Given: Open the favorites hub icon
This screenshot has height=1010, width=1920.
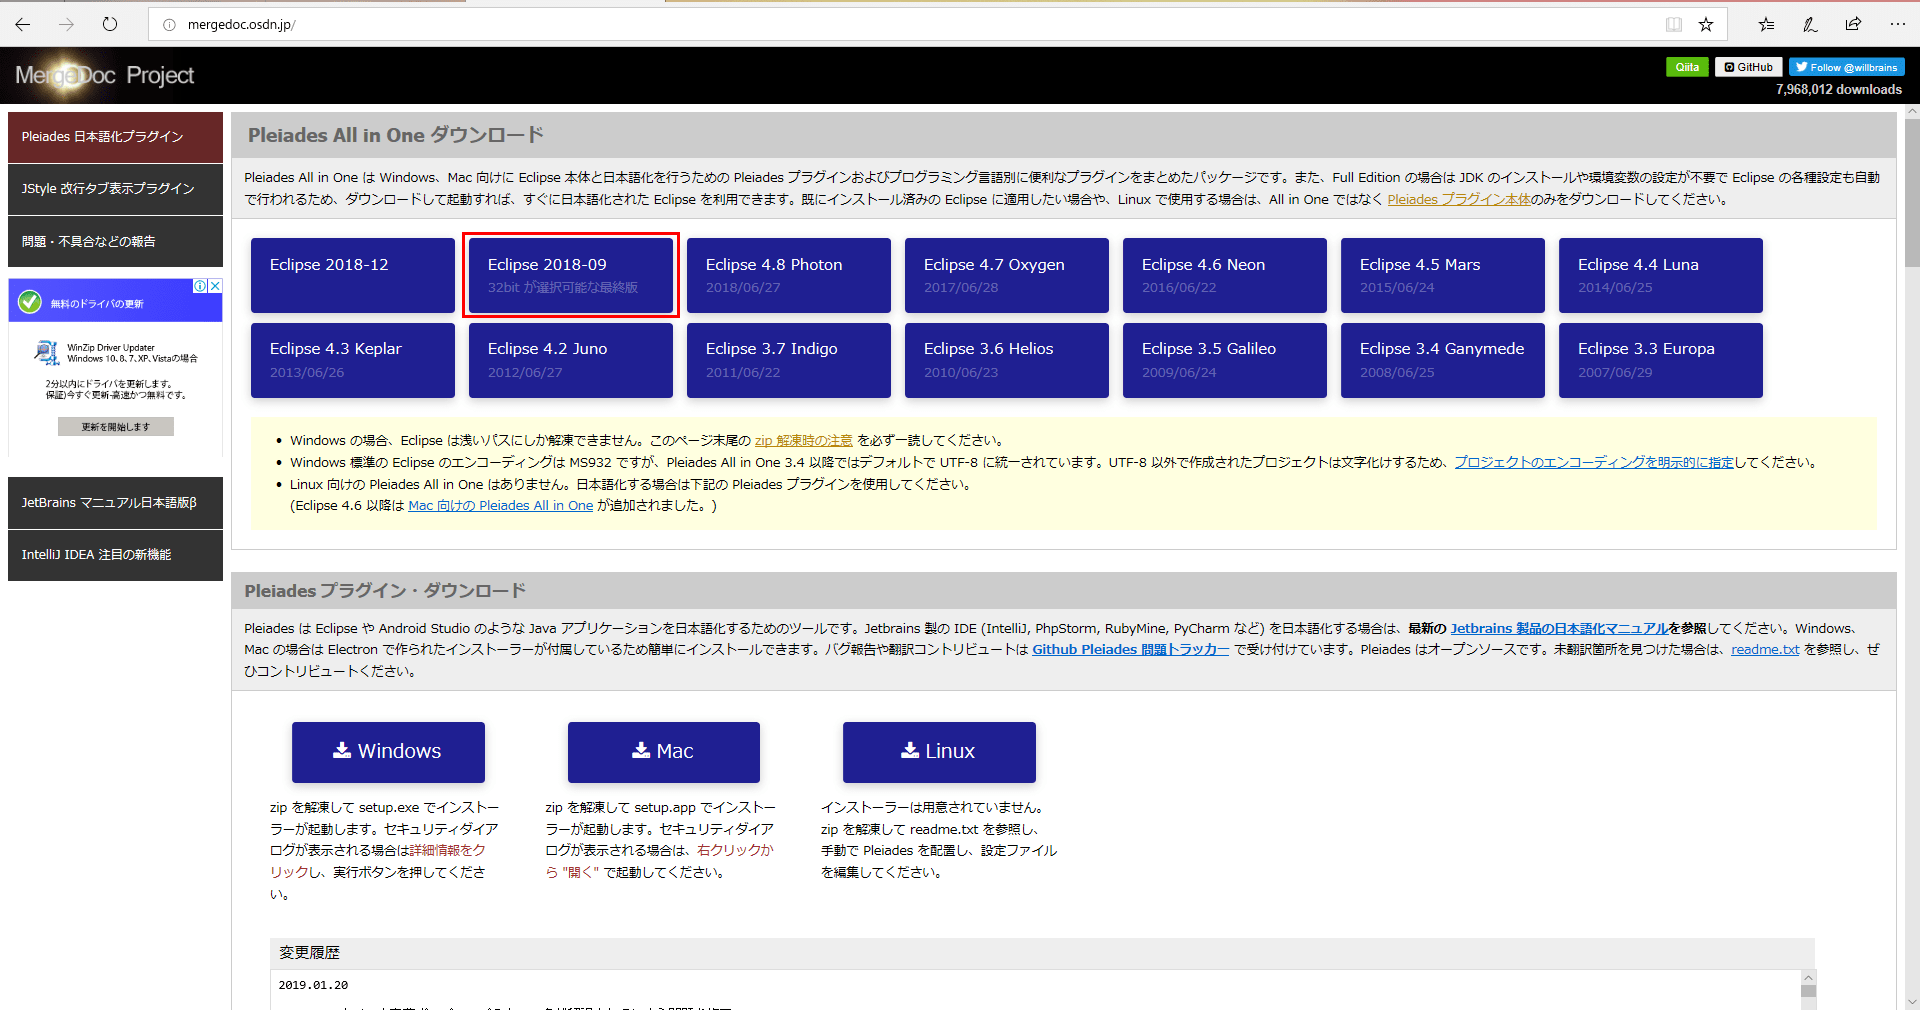Looking at the screenshot, I should tap(1767, 24).
